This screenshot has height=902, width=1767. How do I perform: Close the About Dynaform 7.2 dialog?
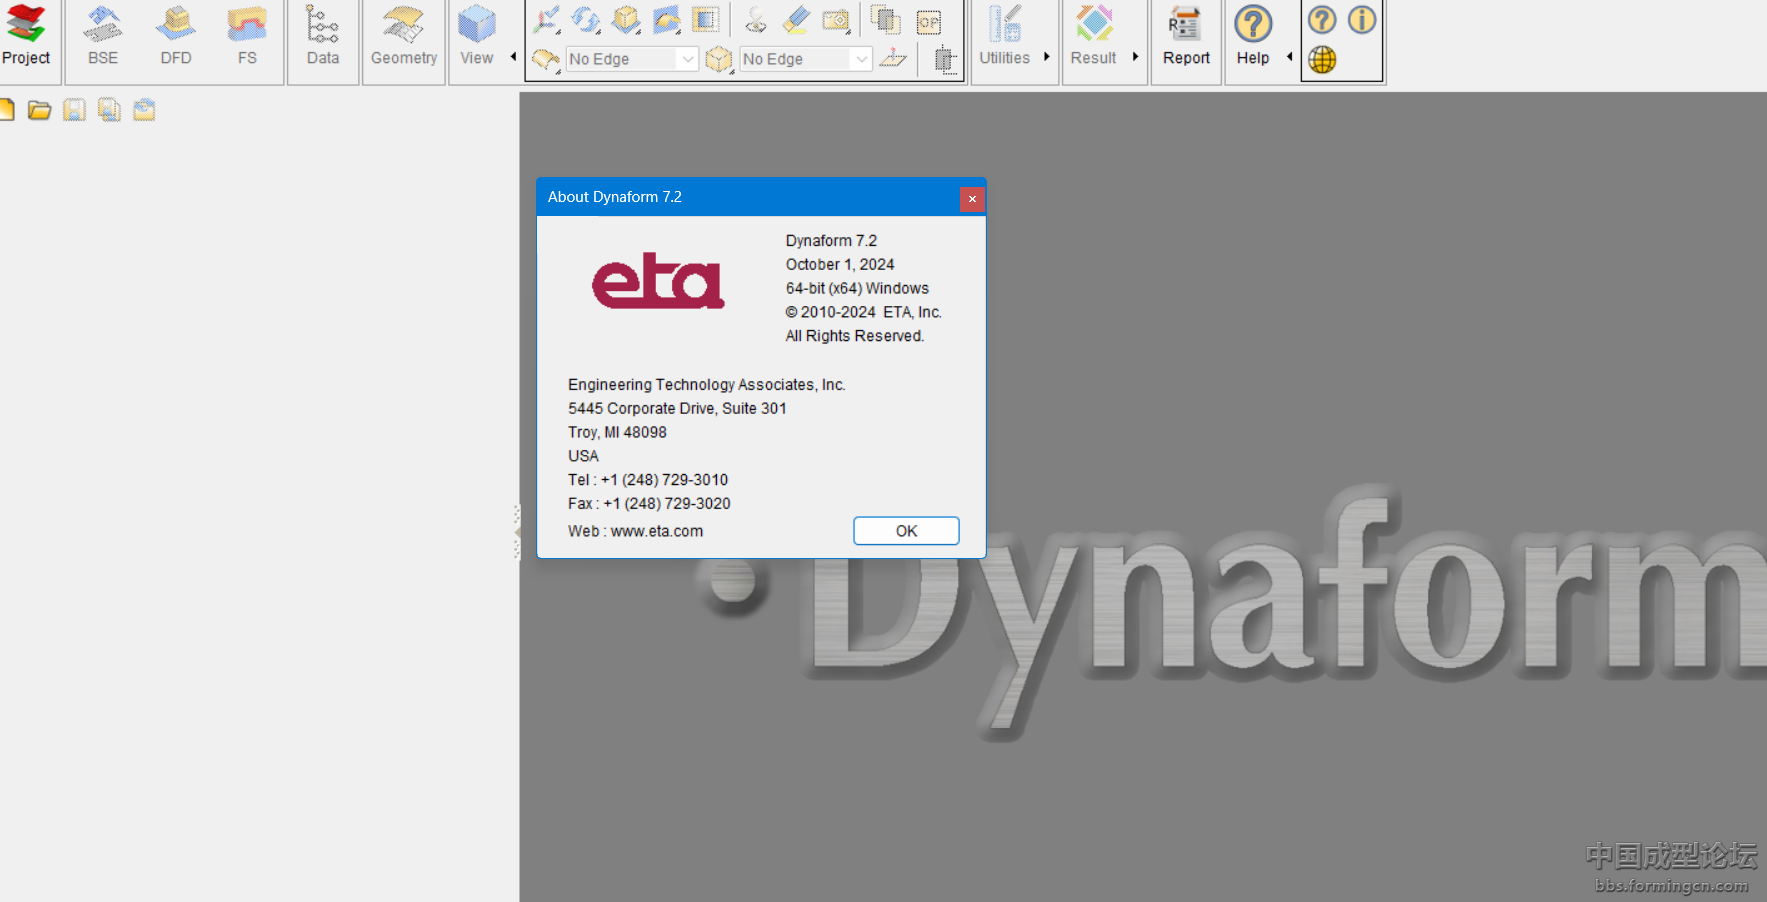click(x=972, y=199)
